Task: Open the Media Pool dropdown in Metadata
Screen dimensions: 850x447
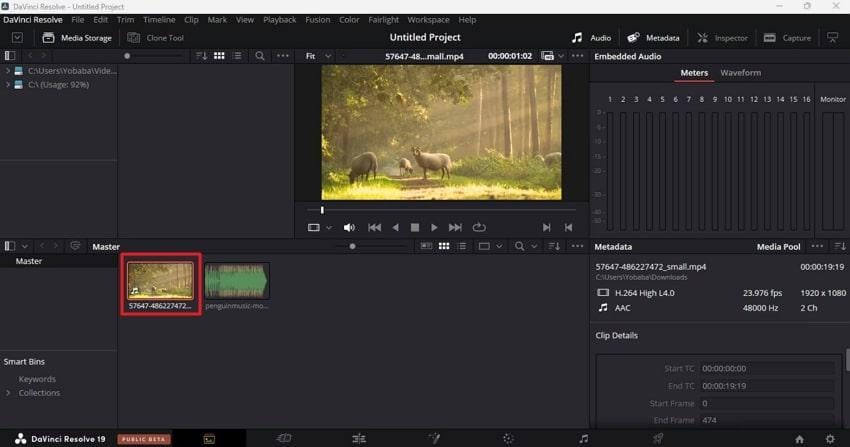Action: (x=778, y=247)
